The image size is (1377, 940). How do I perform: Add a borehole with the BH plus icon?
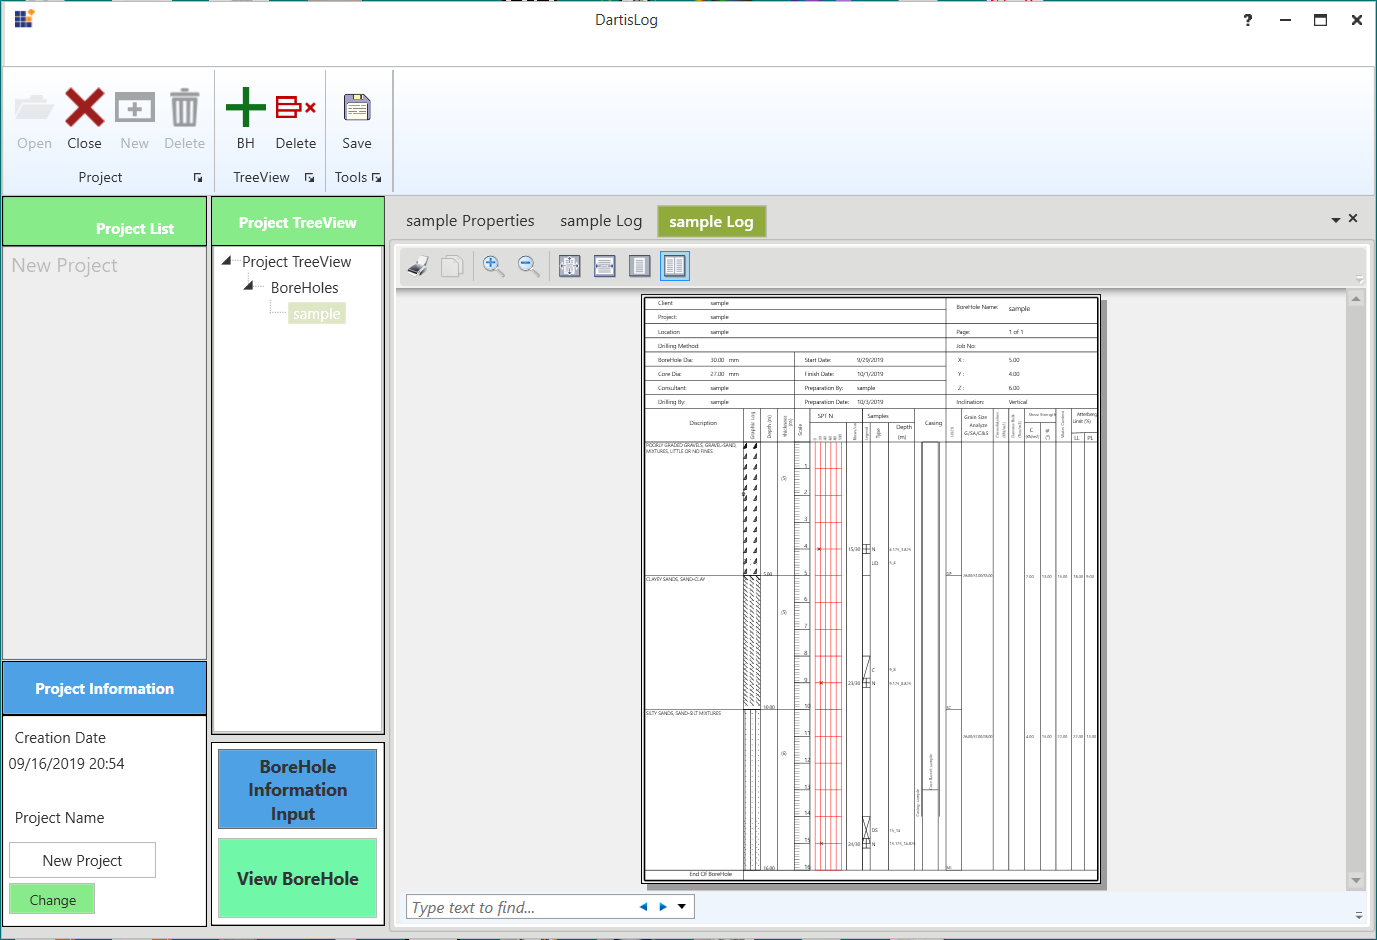point(245,108)
